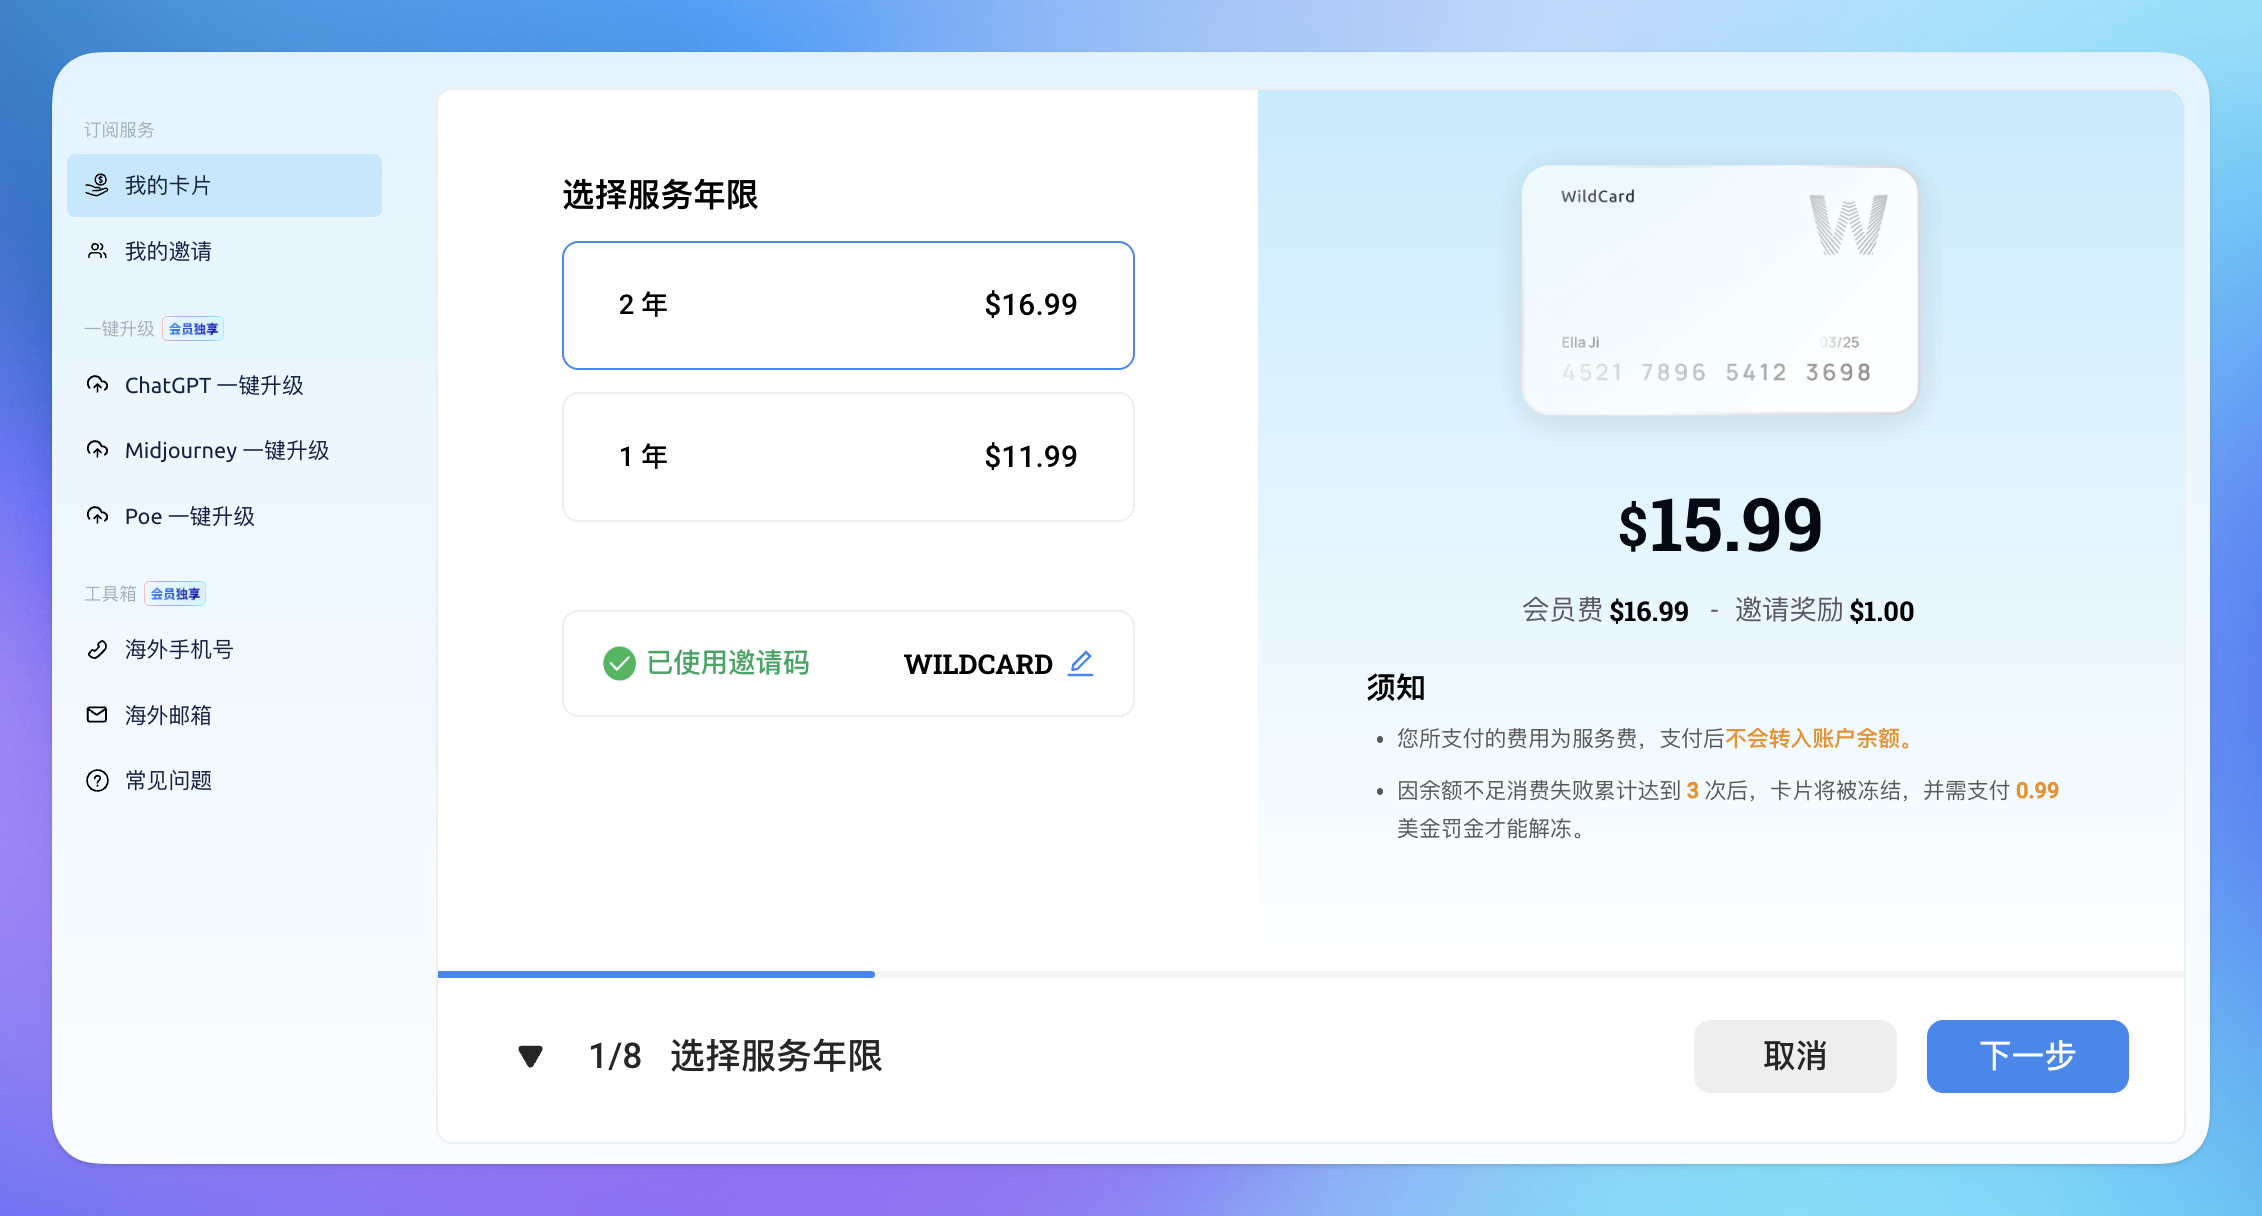Open Midjourney 一键升级 menu item
The width and height of the screenshot is (2262, 1216).
click(224, 450)
